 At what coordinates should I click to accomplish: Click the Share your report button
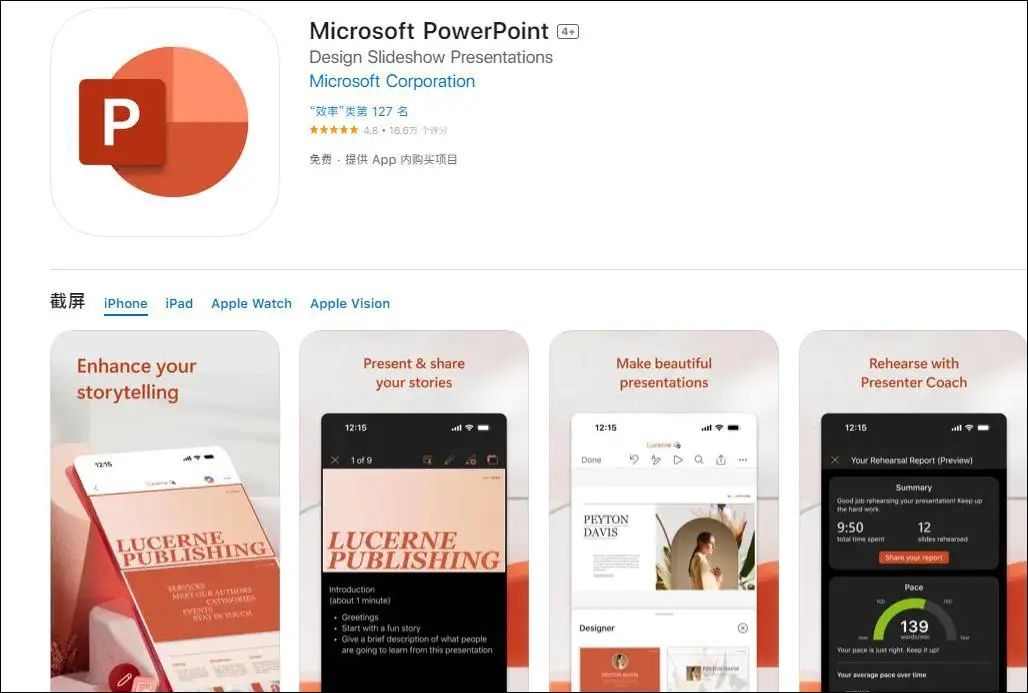tap(913, 558)
